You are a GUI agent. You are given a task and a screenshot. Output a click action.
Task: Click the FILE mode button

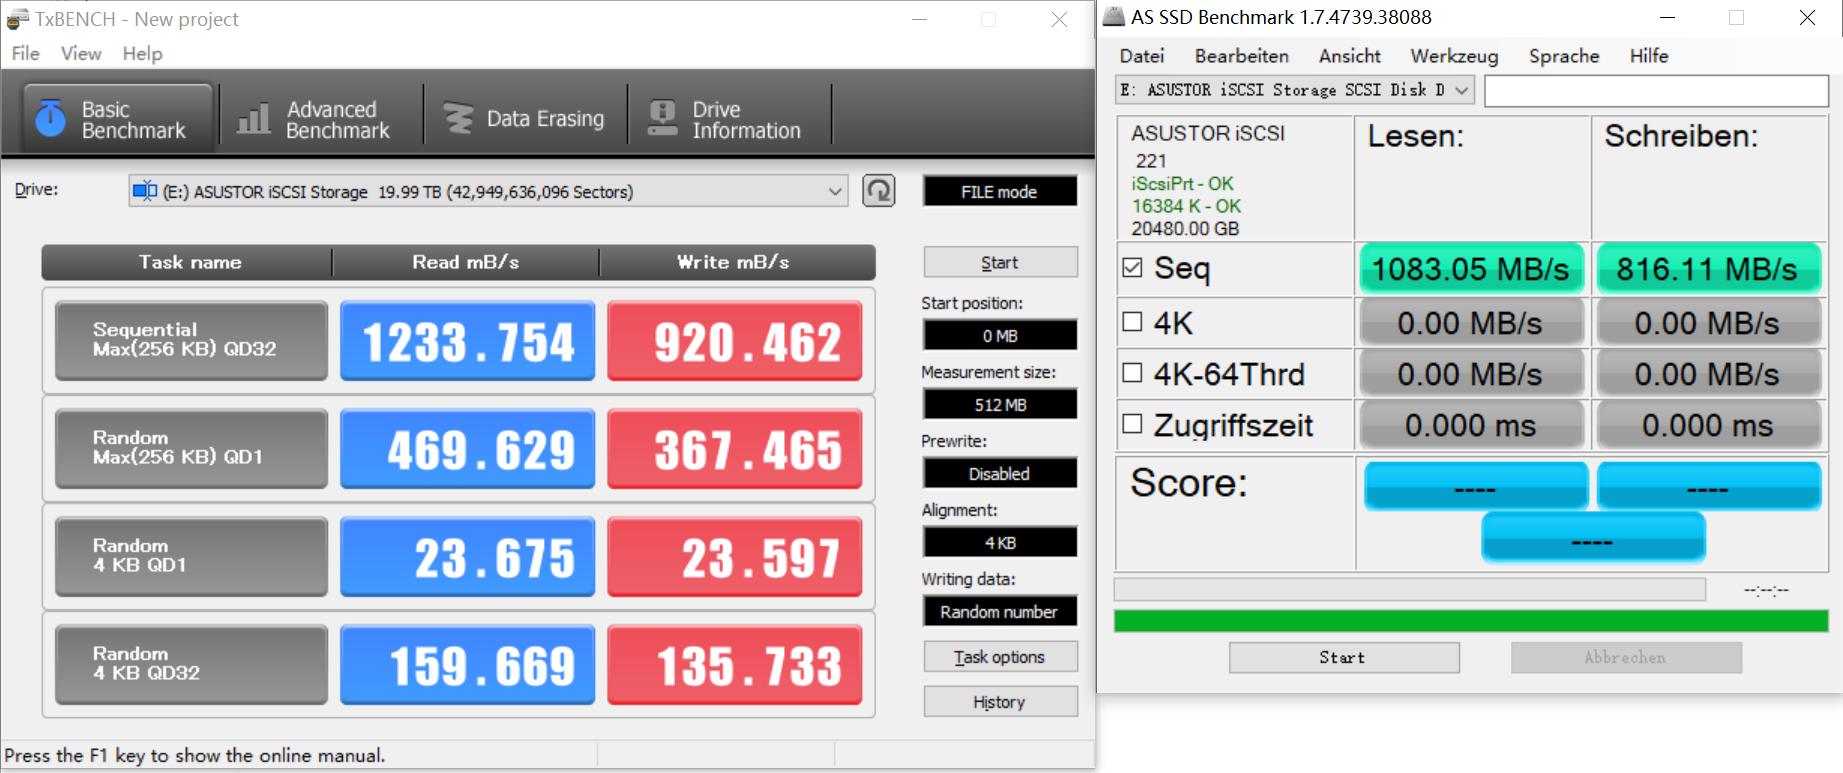(x=1000, y=191)
